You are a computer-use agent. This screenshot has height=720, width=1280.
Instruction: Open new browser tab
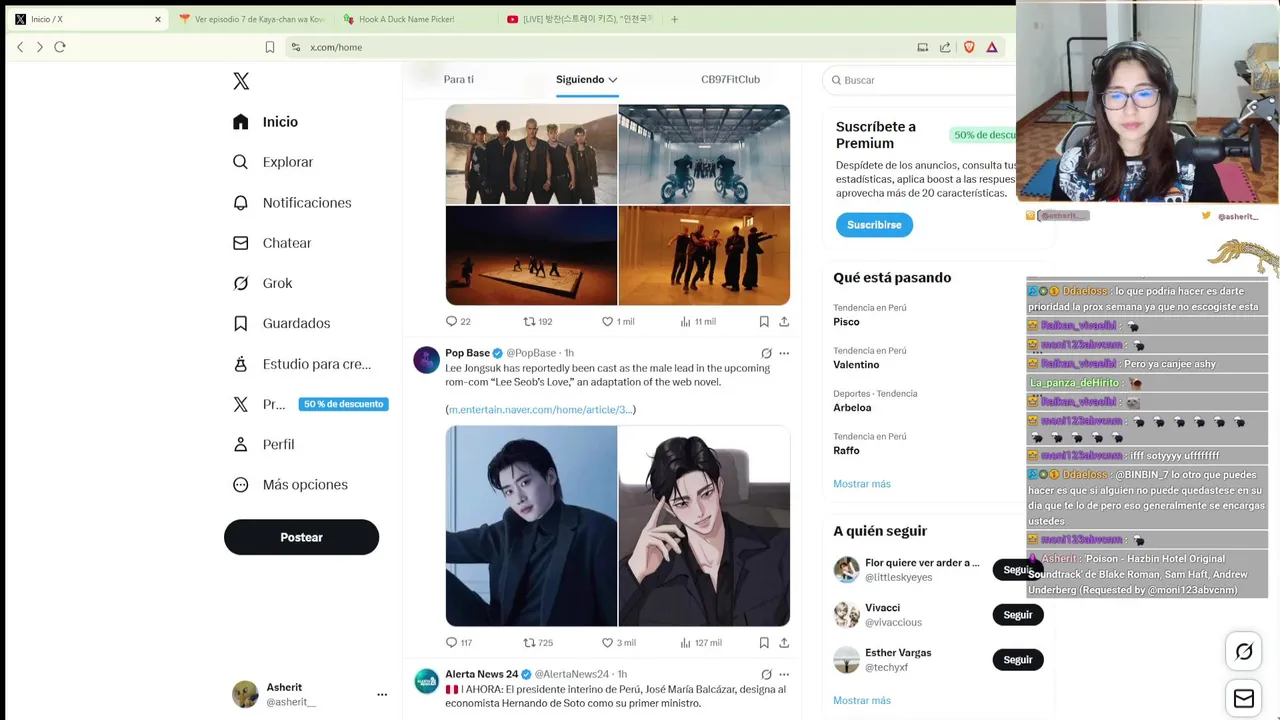(674, 19)
